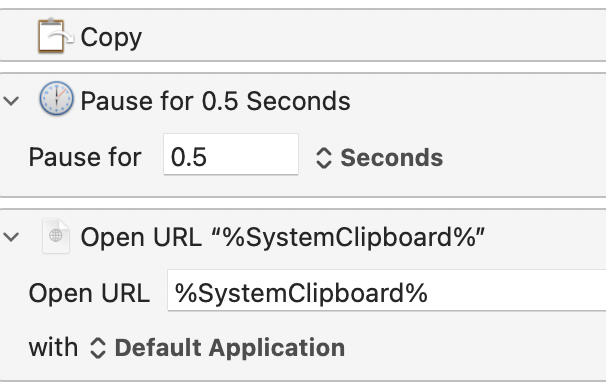Select the Copy action title
Image resolution: width=606 pixels, height=388 pixels.
click(111, 37)
